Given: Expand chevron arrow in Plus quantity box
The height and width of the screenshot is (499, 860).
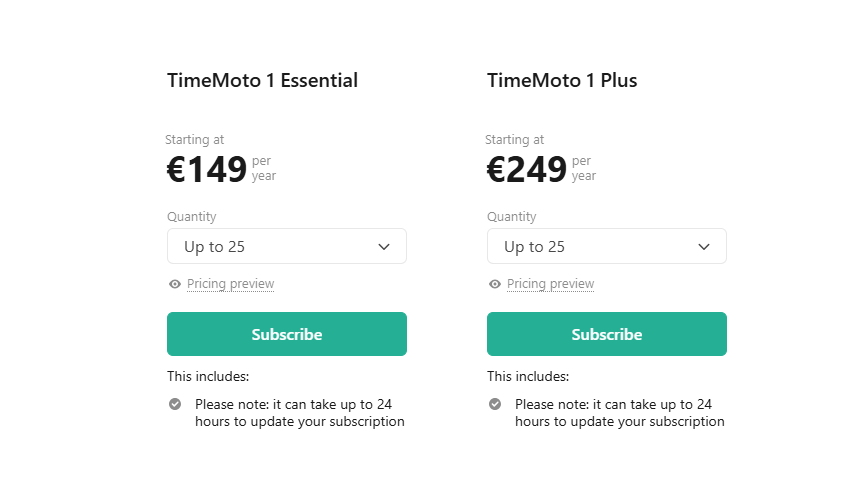Looking at the screenshot, I should (704, 247).
